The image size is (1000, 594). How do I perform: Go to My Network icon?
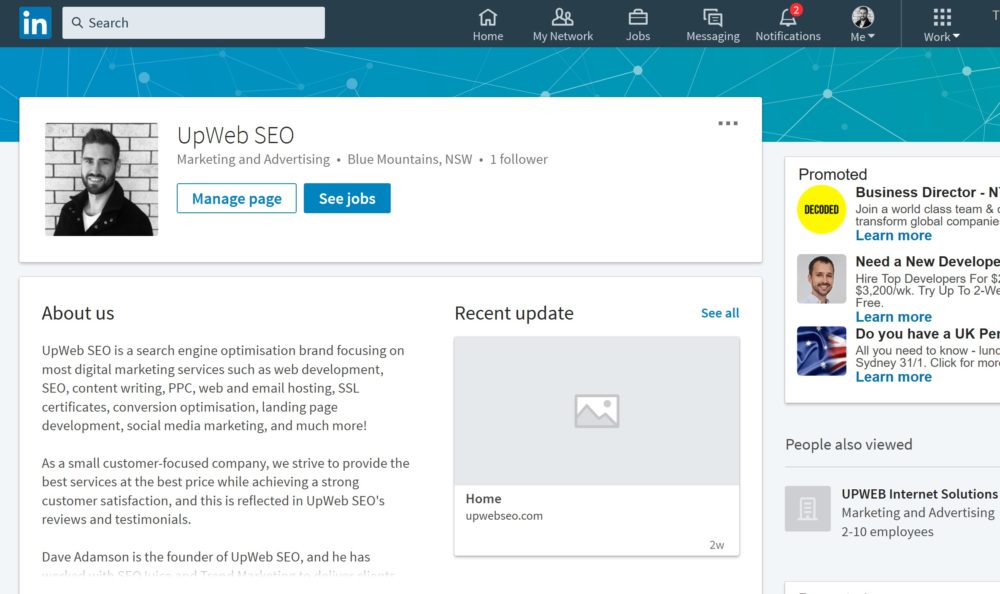coord(562,17)
